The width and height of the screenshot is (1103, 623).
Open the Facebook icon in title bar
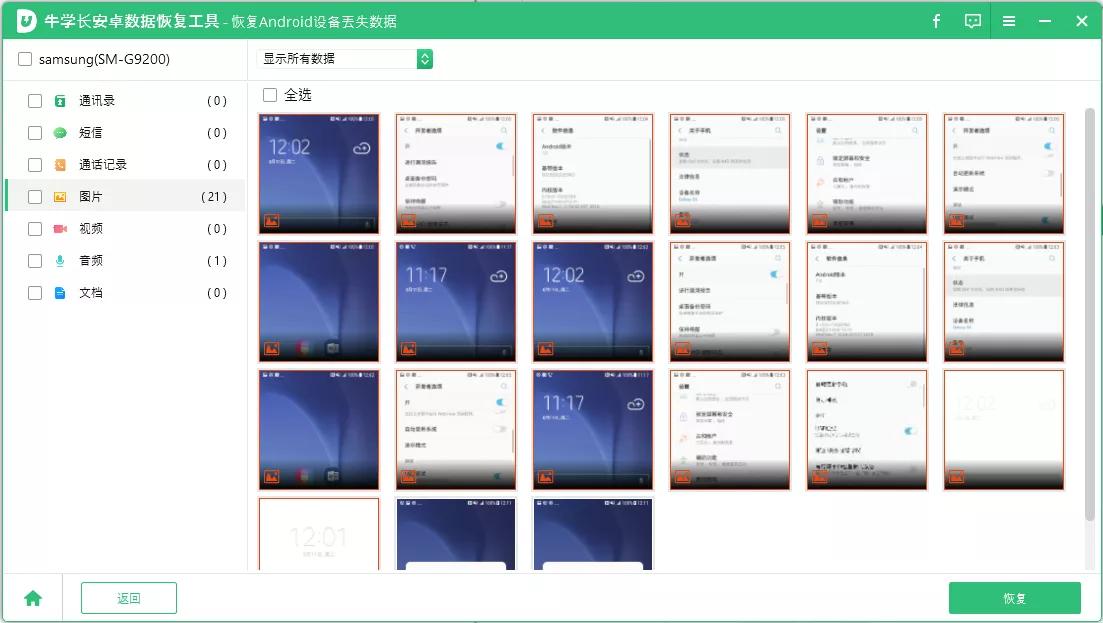[x=936, y=20]
